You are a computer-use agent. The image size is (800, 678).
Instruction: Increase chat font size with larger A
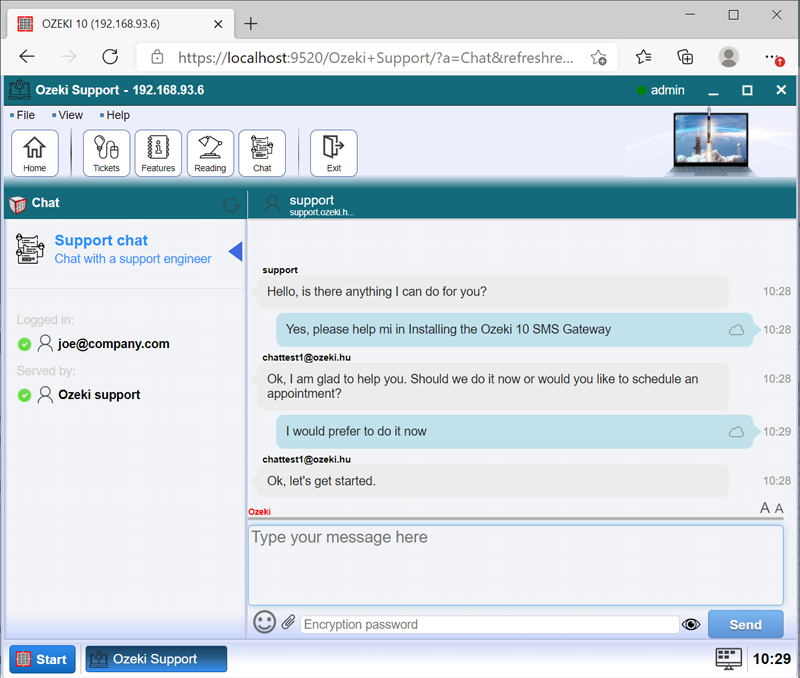click(x=765, y=509)
